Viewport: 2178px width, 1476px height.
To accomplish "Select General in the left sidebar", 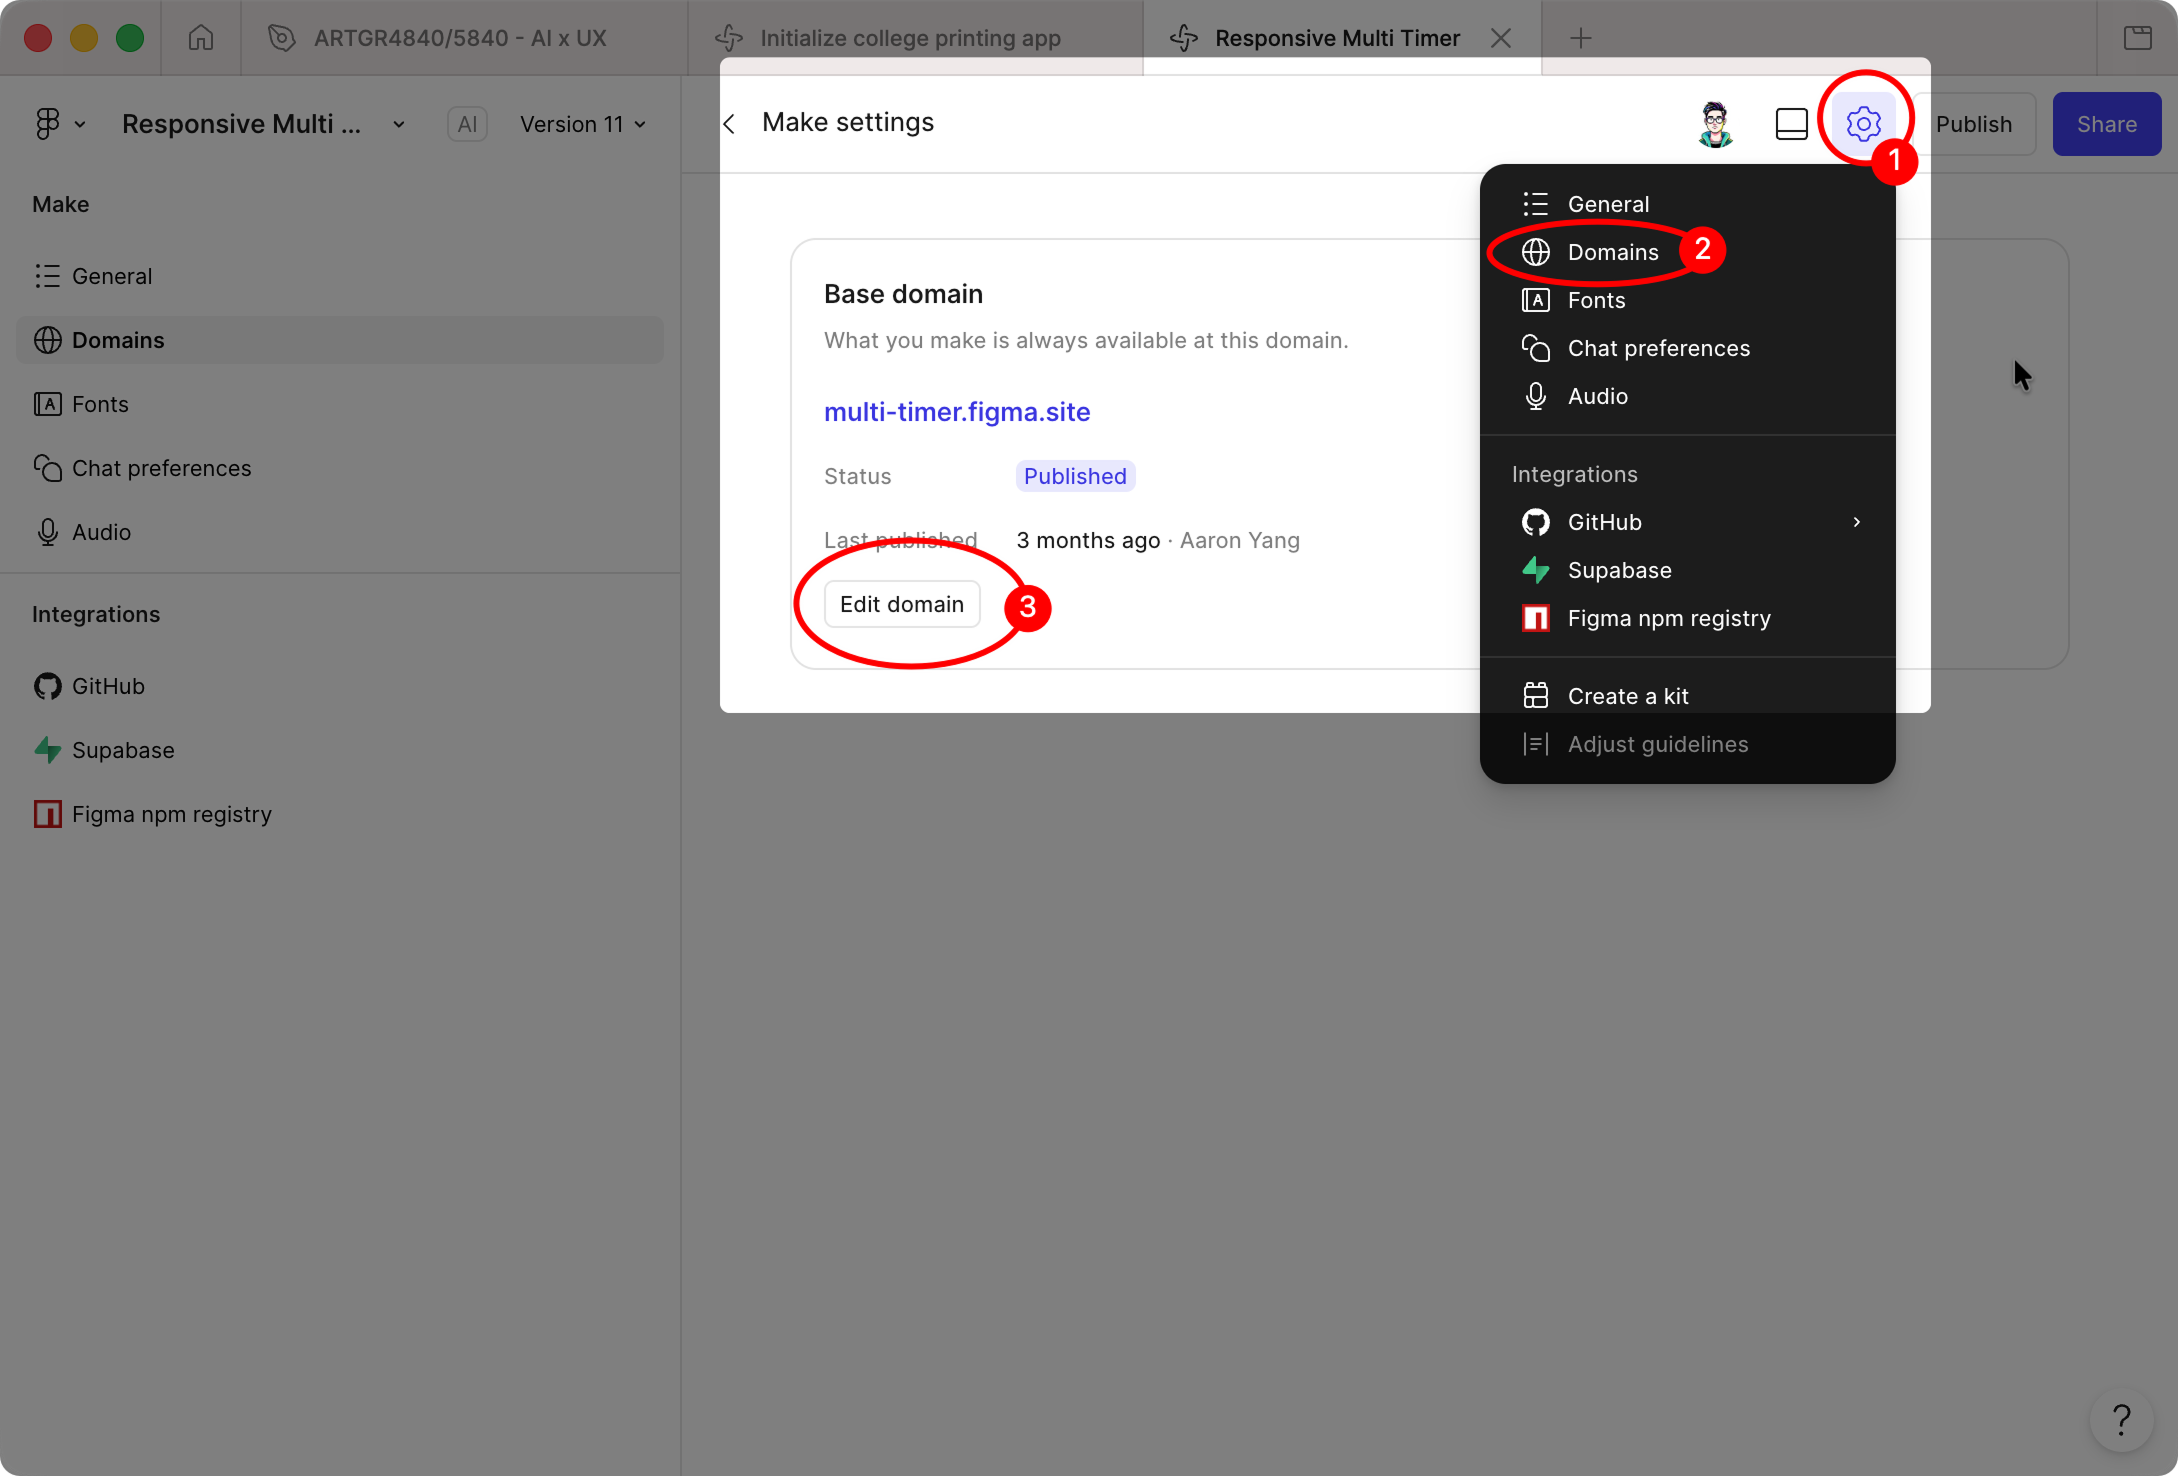I will [340, 276].
